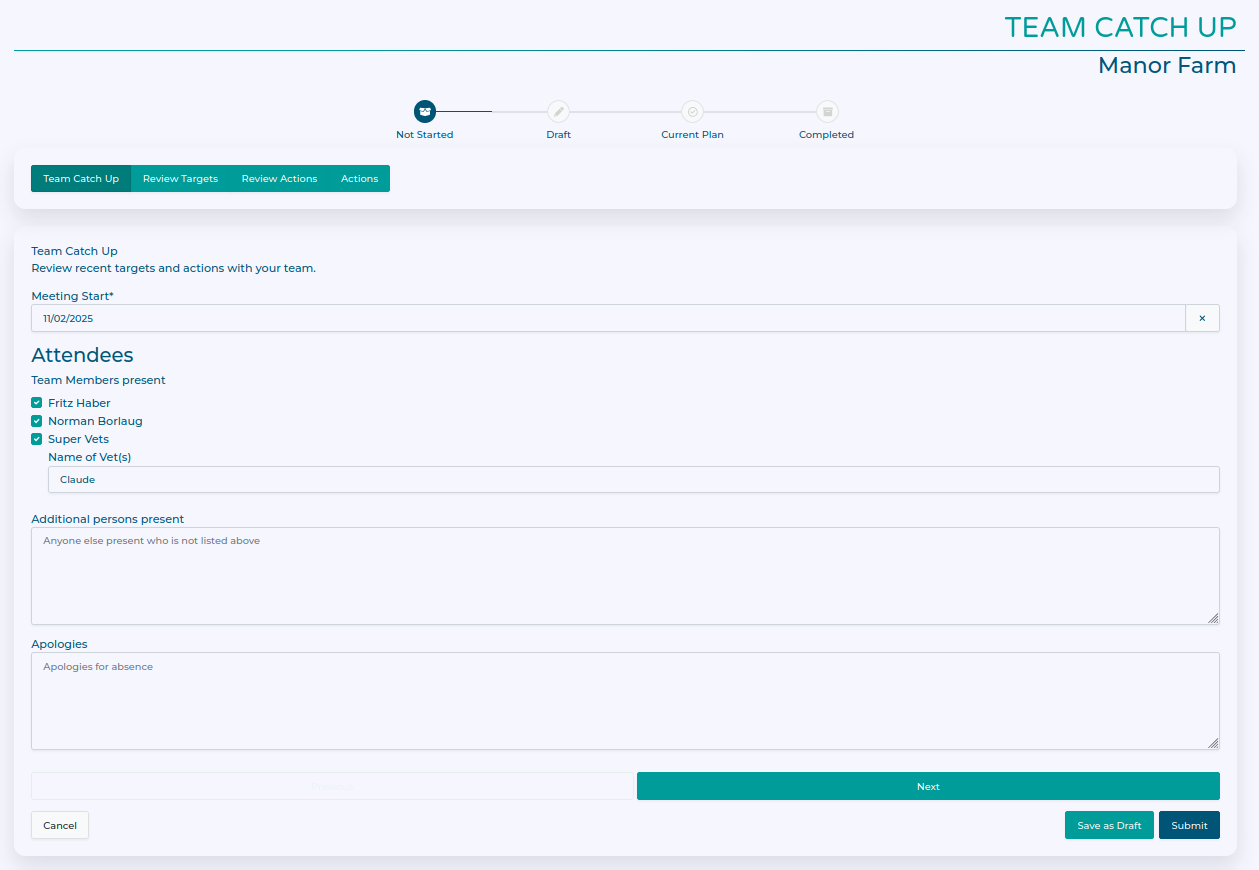The width and height of the screenshot is (1259, 870).
Task: Click the Apologies textarea resize handle
Action: 1213,743
